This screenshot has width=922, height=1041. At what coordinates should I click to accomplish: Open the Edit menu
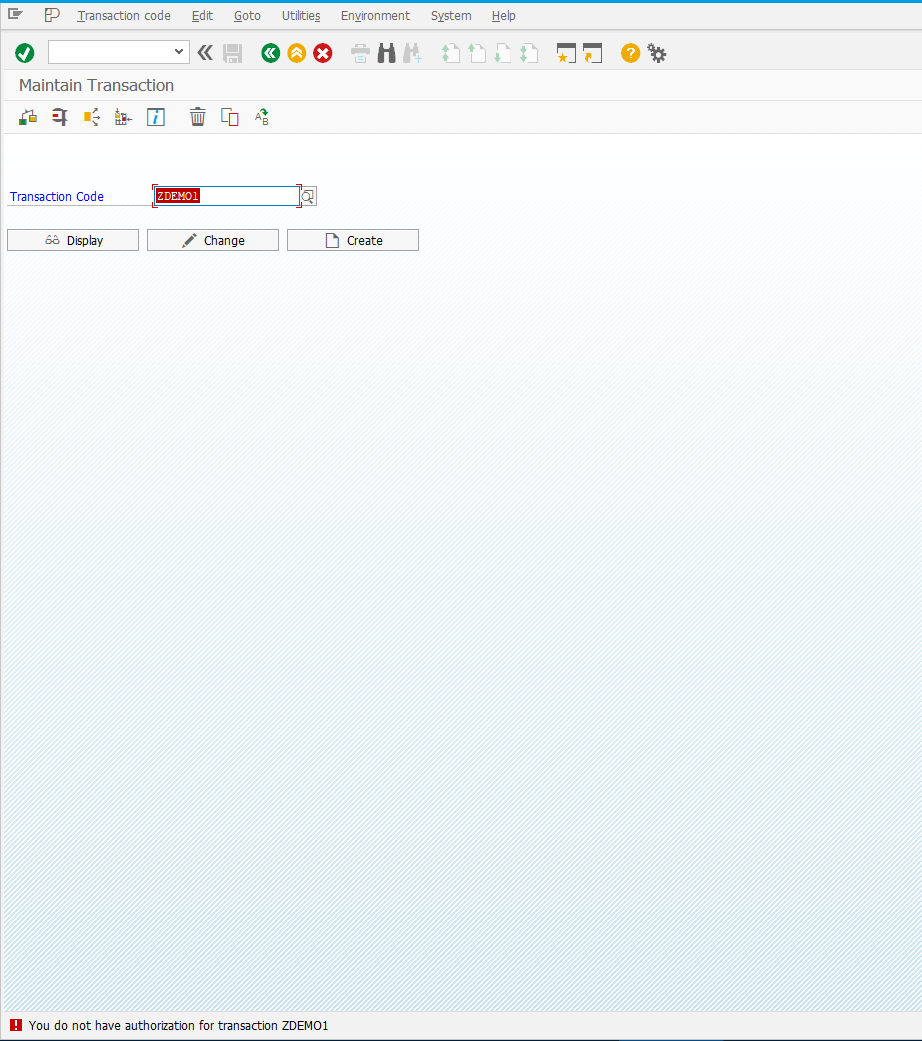(202, 15)
